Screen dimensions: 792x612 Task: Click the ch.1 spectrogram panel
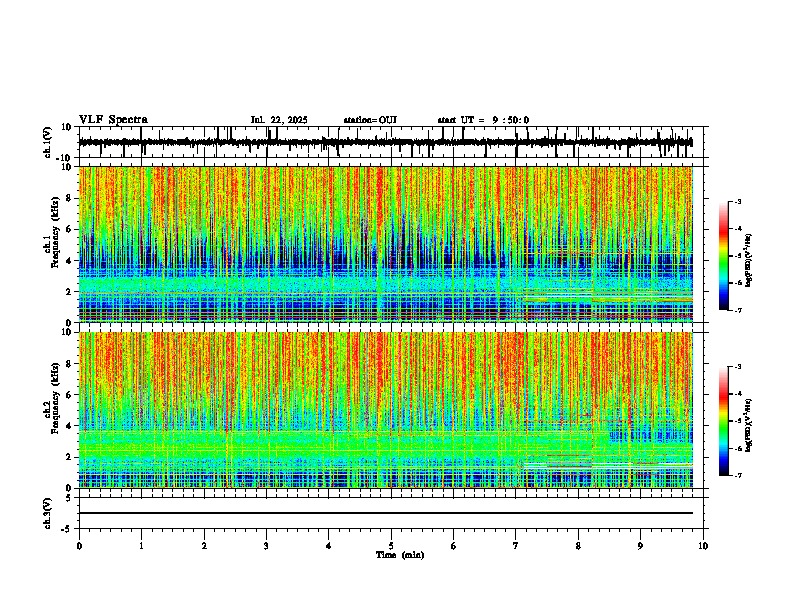click(x=391, y=244)
